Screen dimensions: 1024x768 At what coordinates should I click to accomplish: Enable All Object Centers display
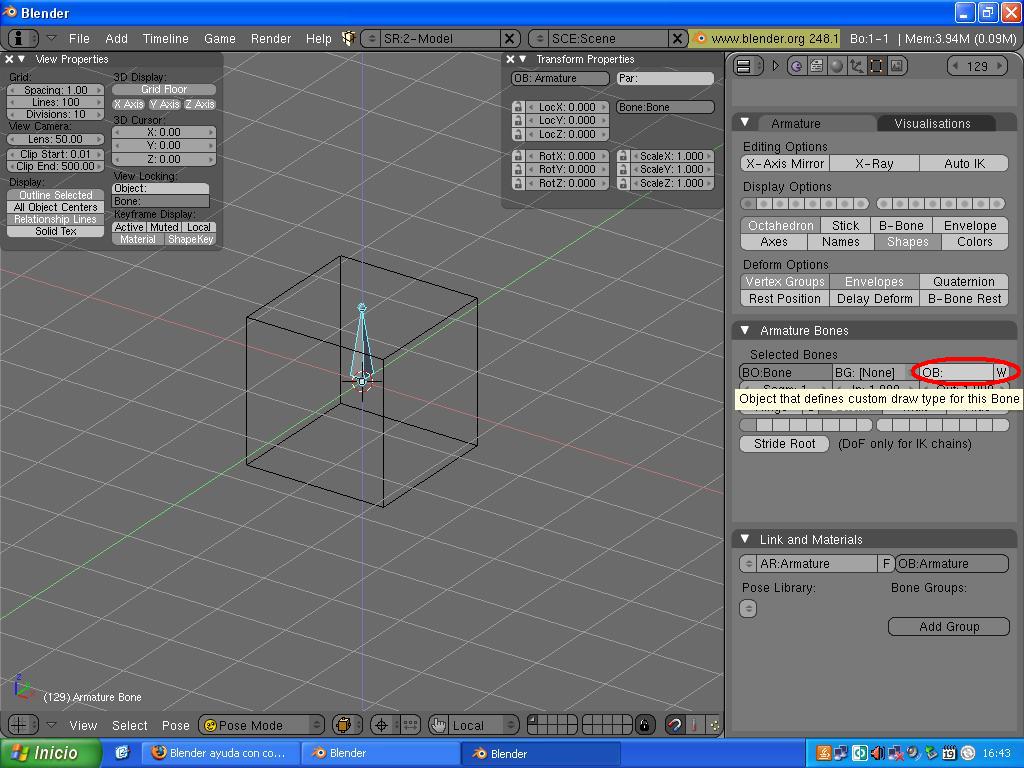pos(56,207)
